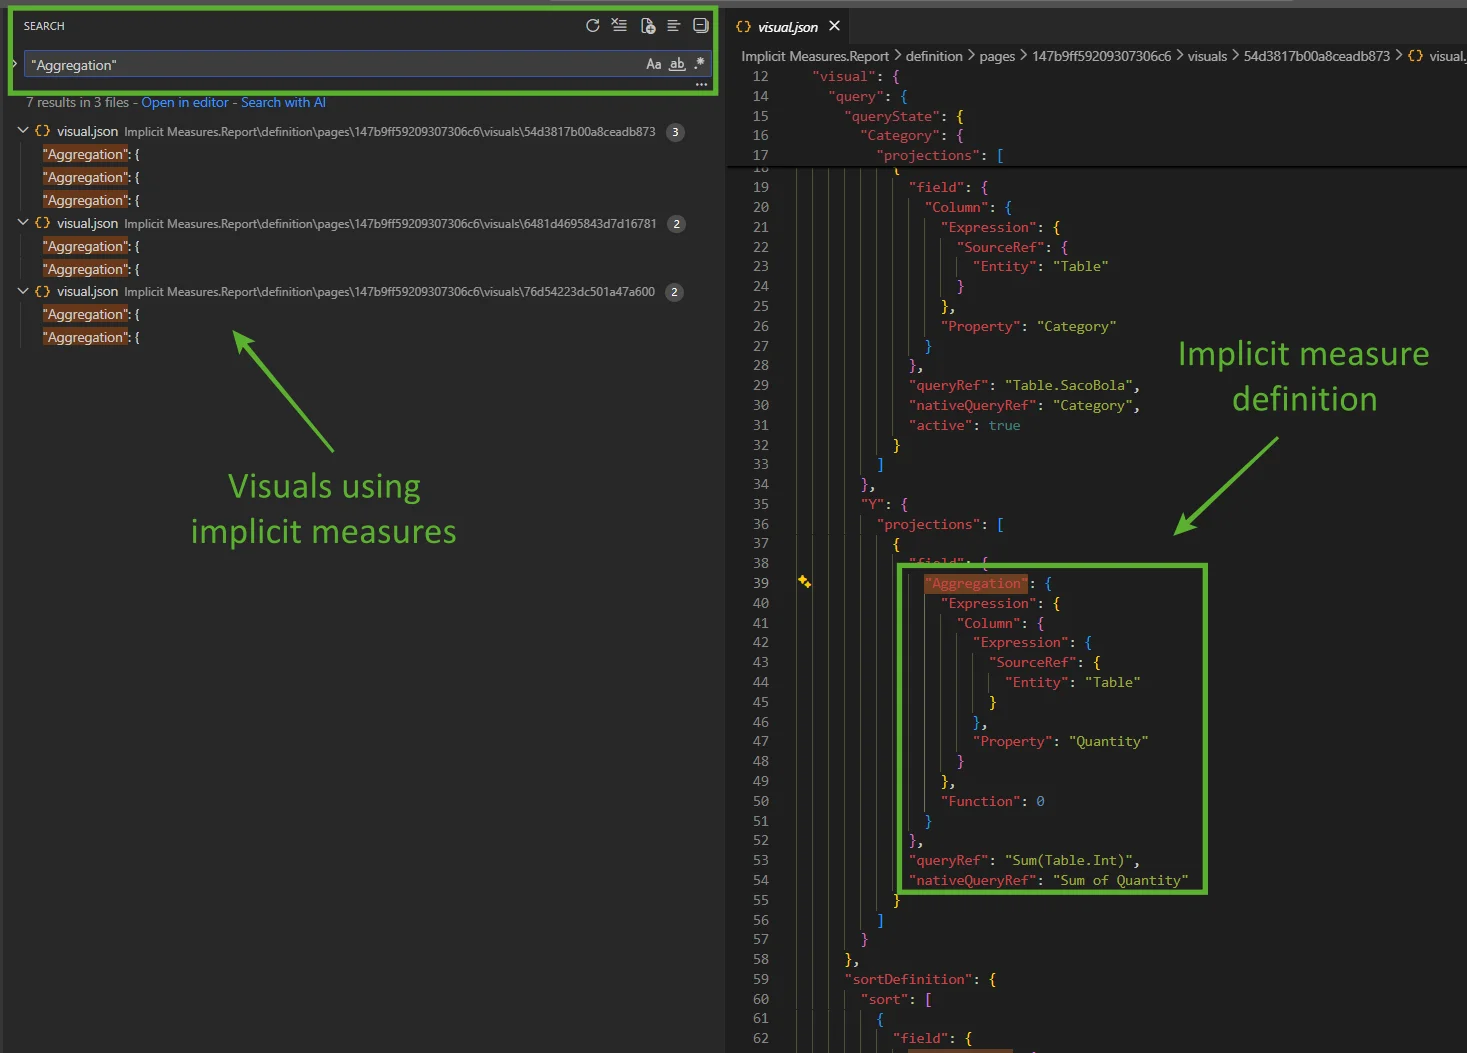The width and height of the screenshot is (1467, 1053).
Task: Collapse visual.json results for 54d3817b00a8ceadb873
Action: (23, 131)
